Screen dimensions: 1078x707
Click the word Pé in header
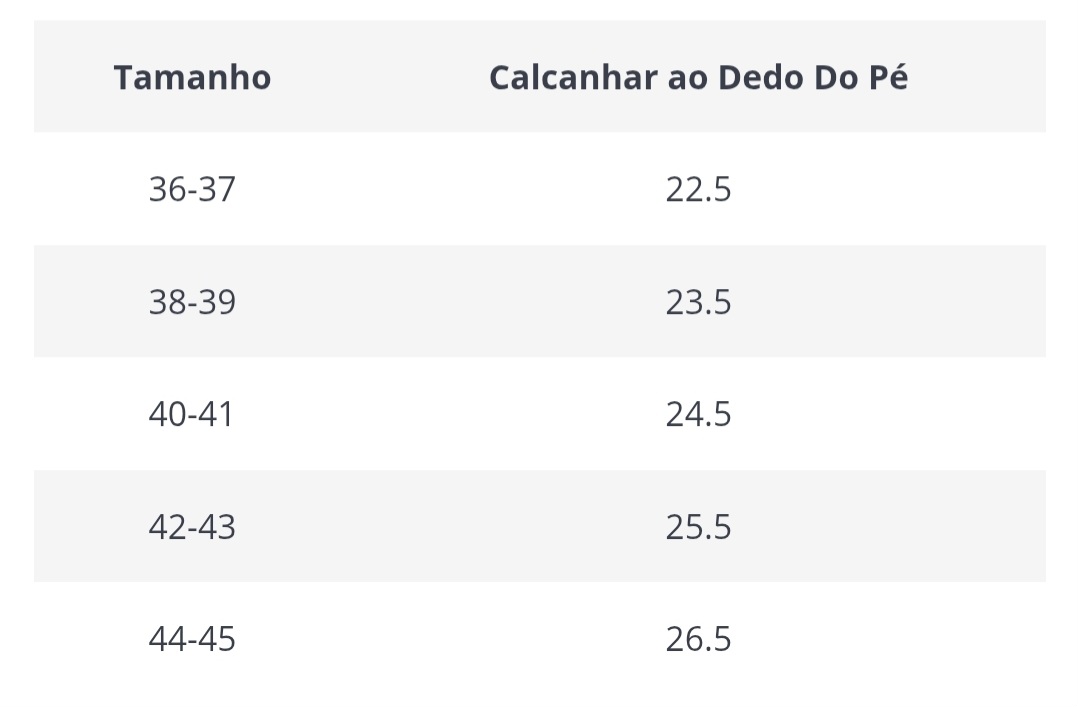tap(888, 76)
